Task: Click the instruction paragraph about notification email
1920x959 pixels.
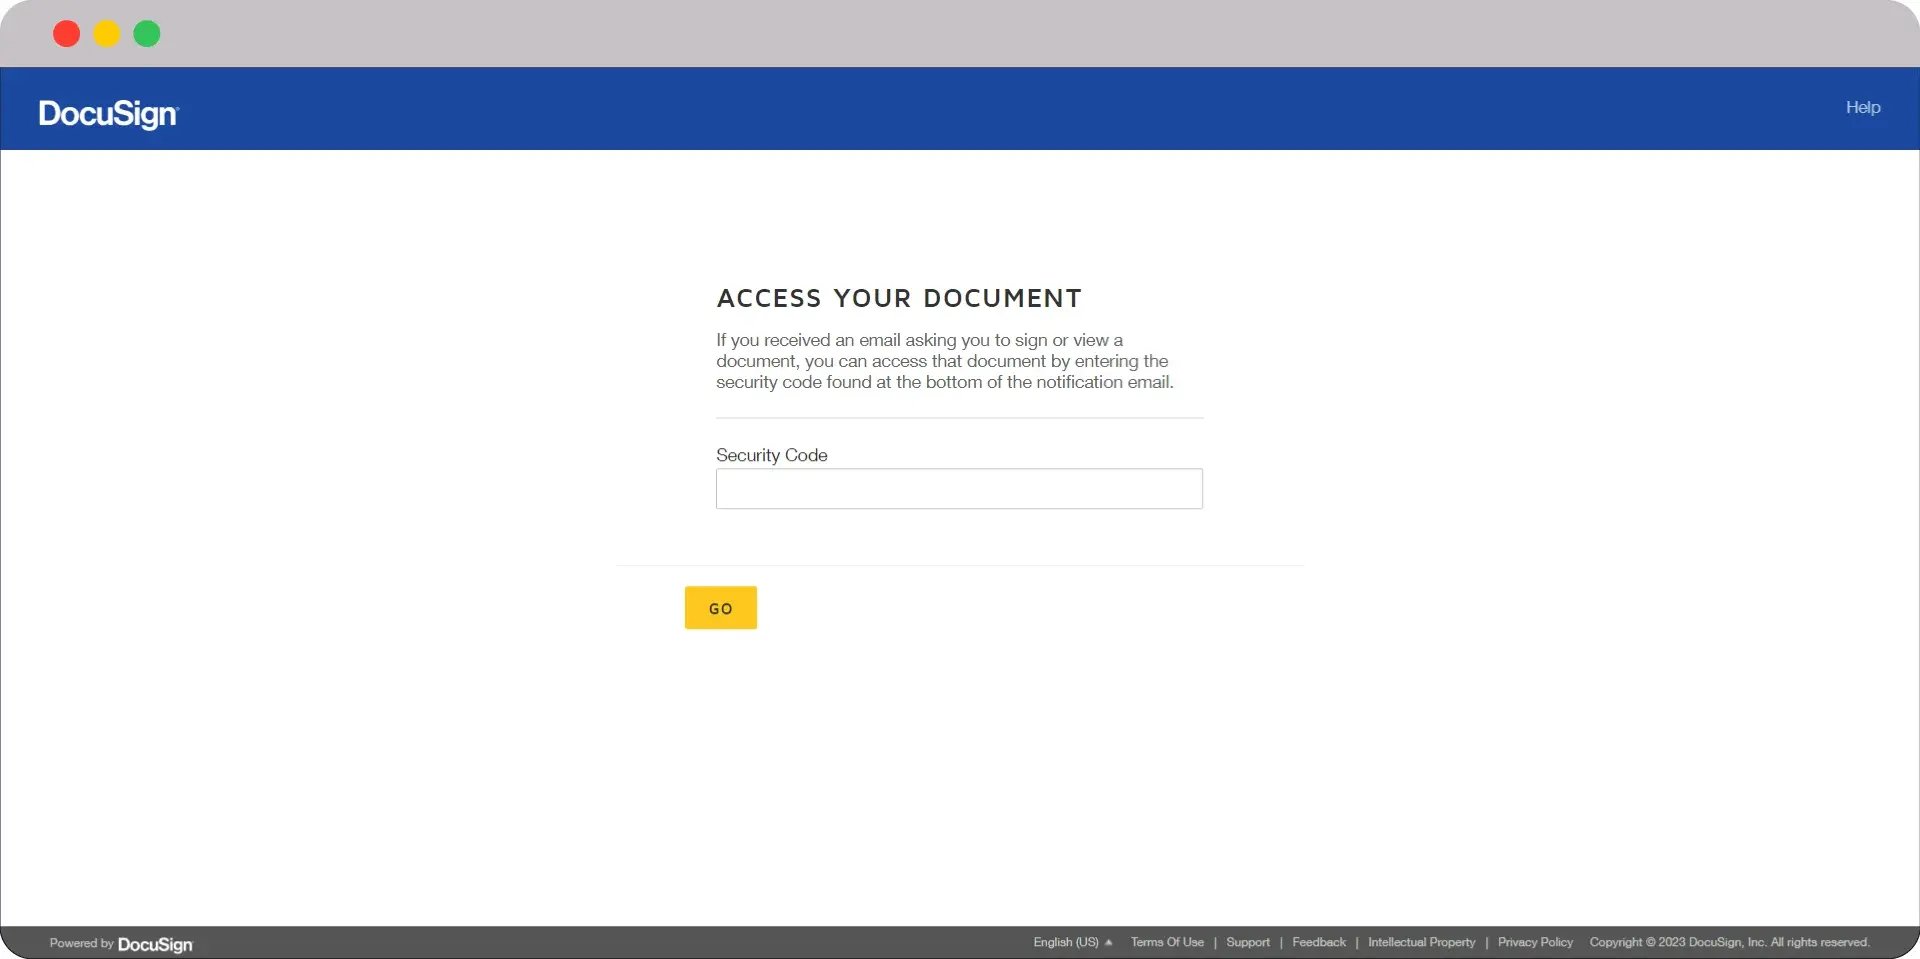Action: click(944, 361)
